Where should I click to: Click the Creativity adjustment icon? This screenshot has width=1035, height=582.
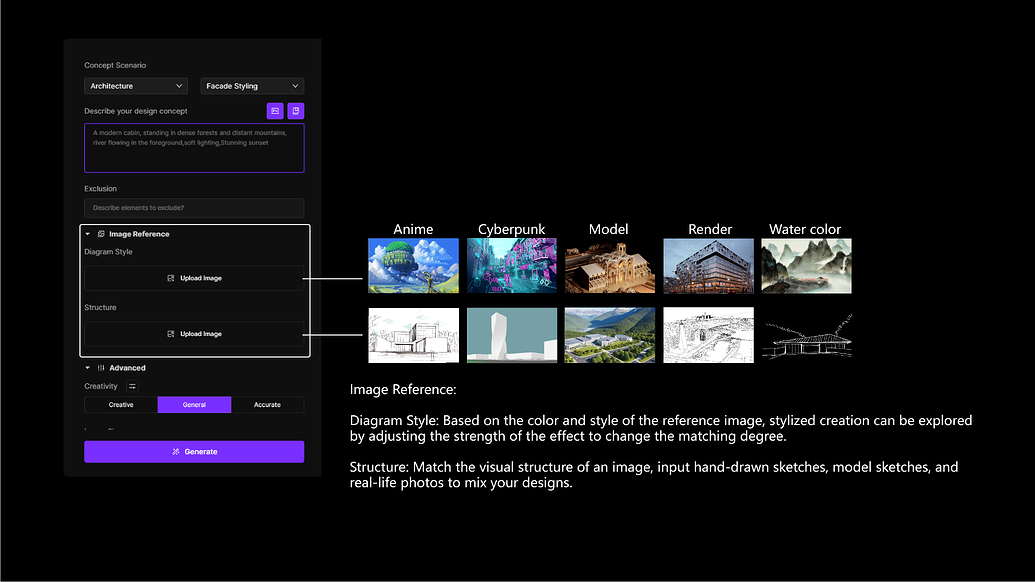pos(132,386)
